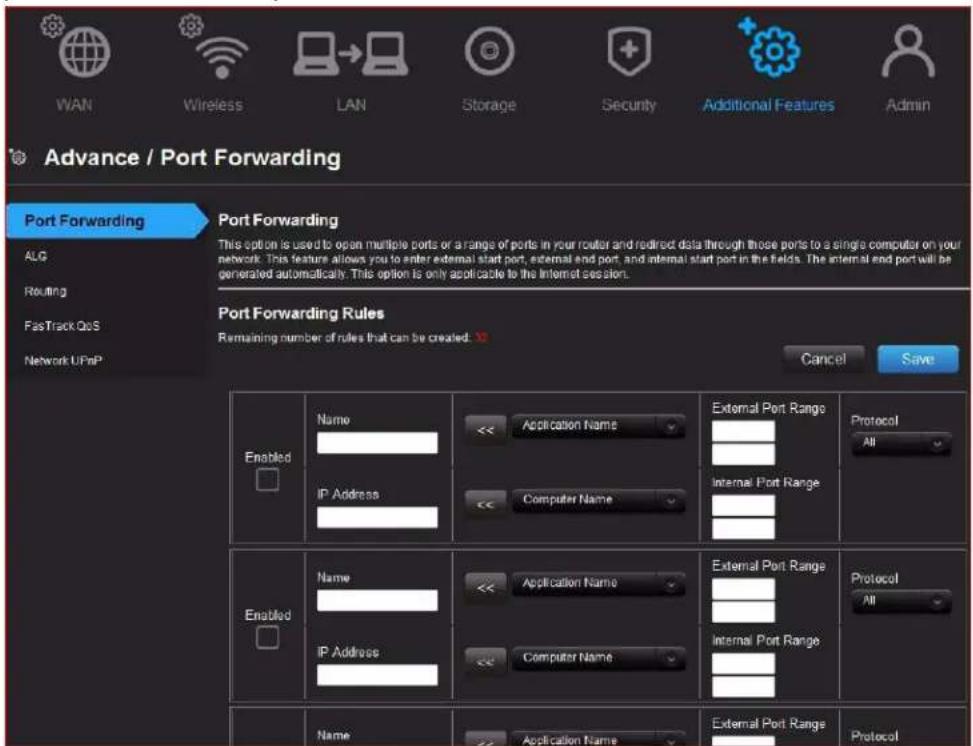Expand second rule's Computer Name dropdown
Screen dimensions: 973x746
[x=598, y=658]
